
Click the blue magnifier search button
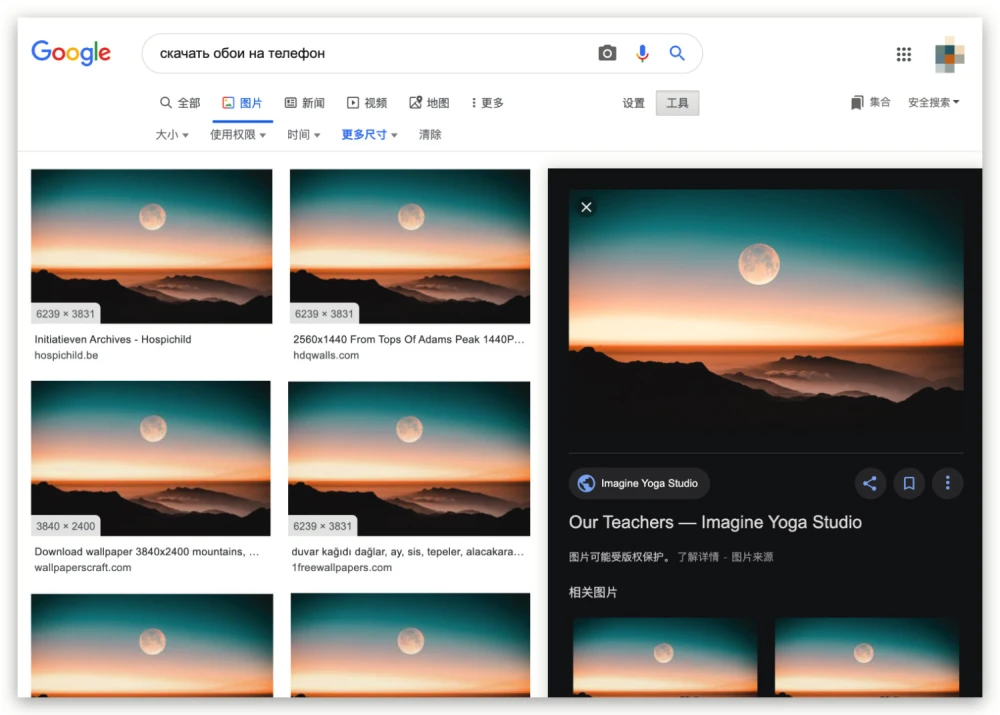click(677, 53)
